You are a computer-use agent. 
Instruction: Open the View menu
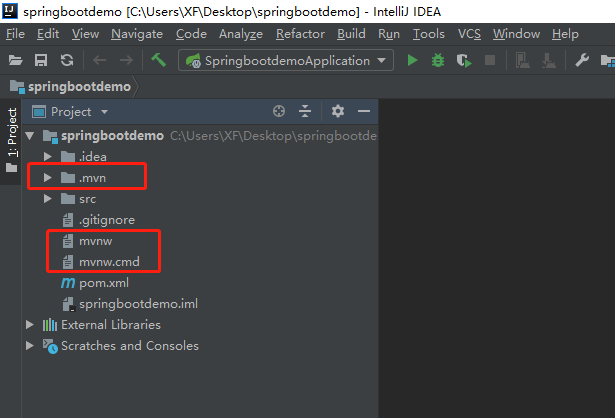click(x=85, y=34)
